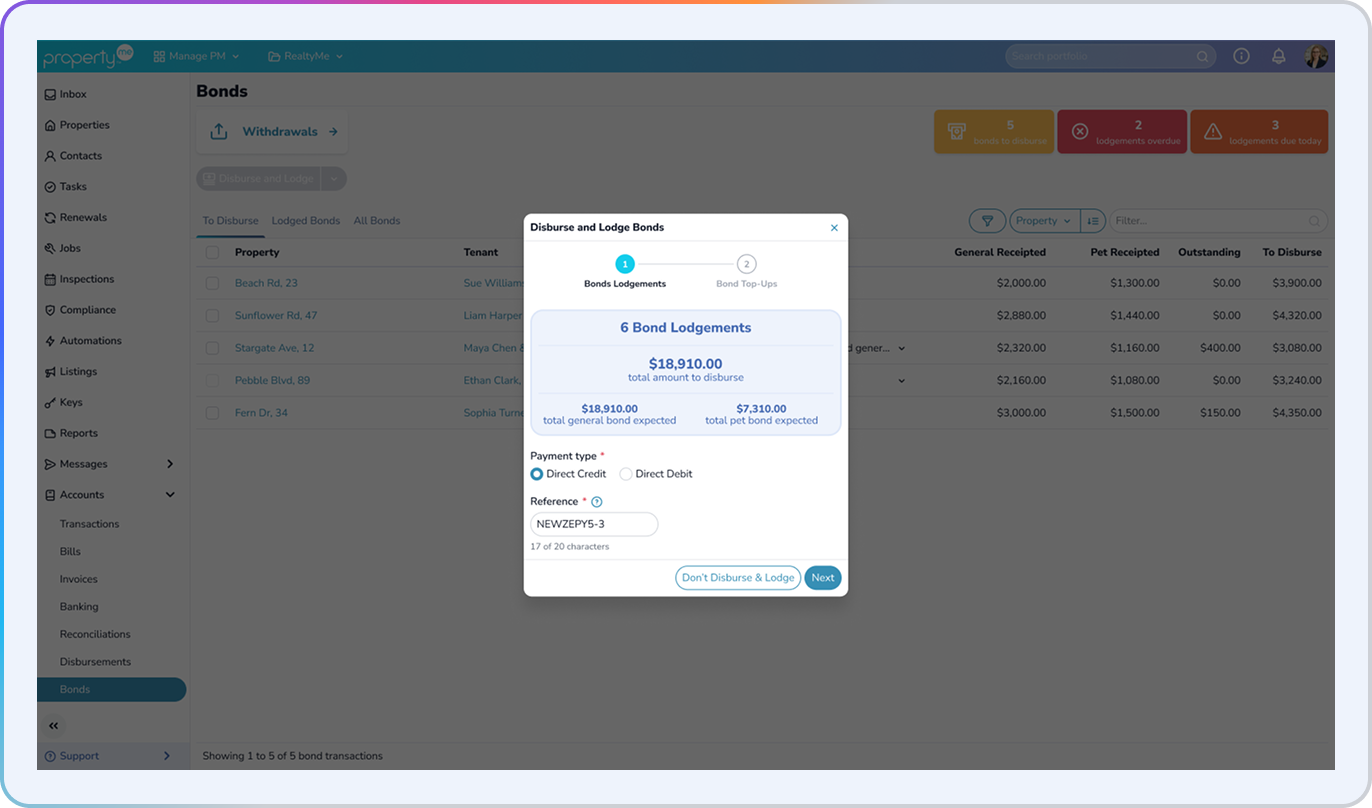Click the filter funnel button
The width and height of the screenshot is (1372, 808).
coord(987,221)
